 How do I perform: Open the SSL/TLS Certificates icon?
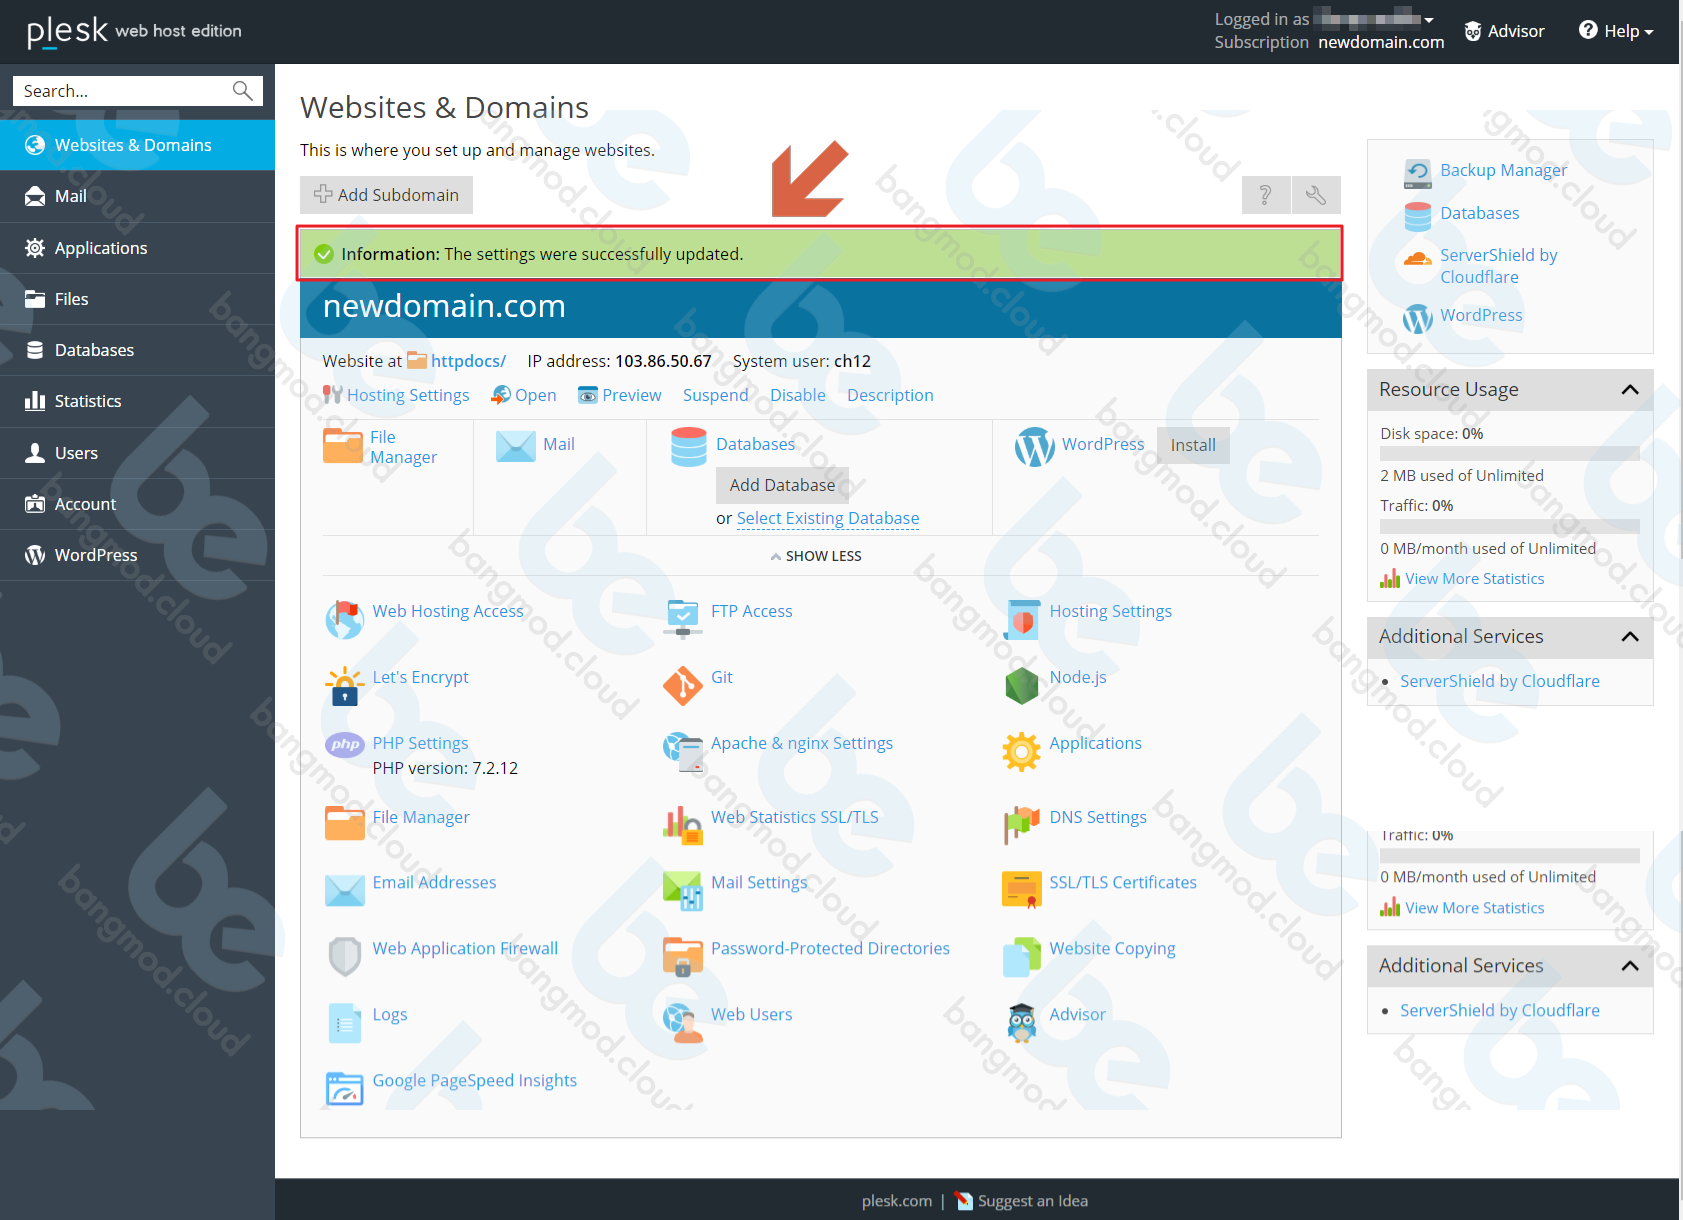(x=1021, y=891)
